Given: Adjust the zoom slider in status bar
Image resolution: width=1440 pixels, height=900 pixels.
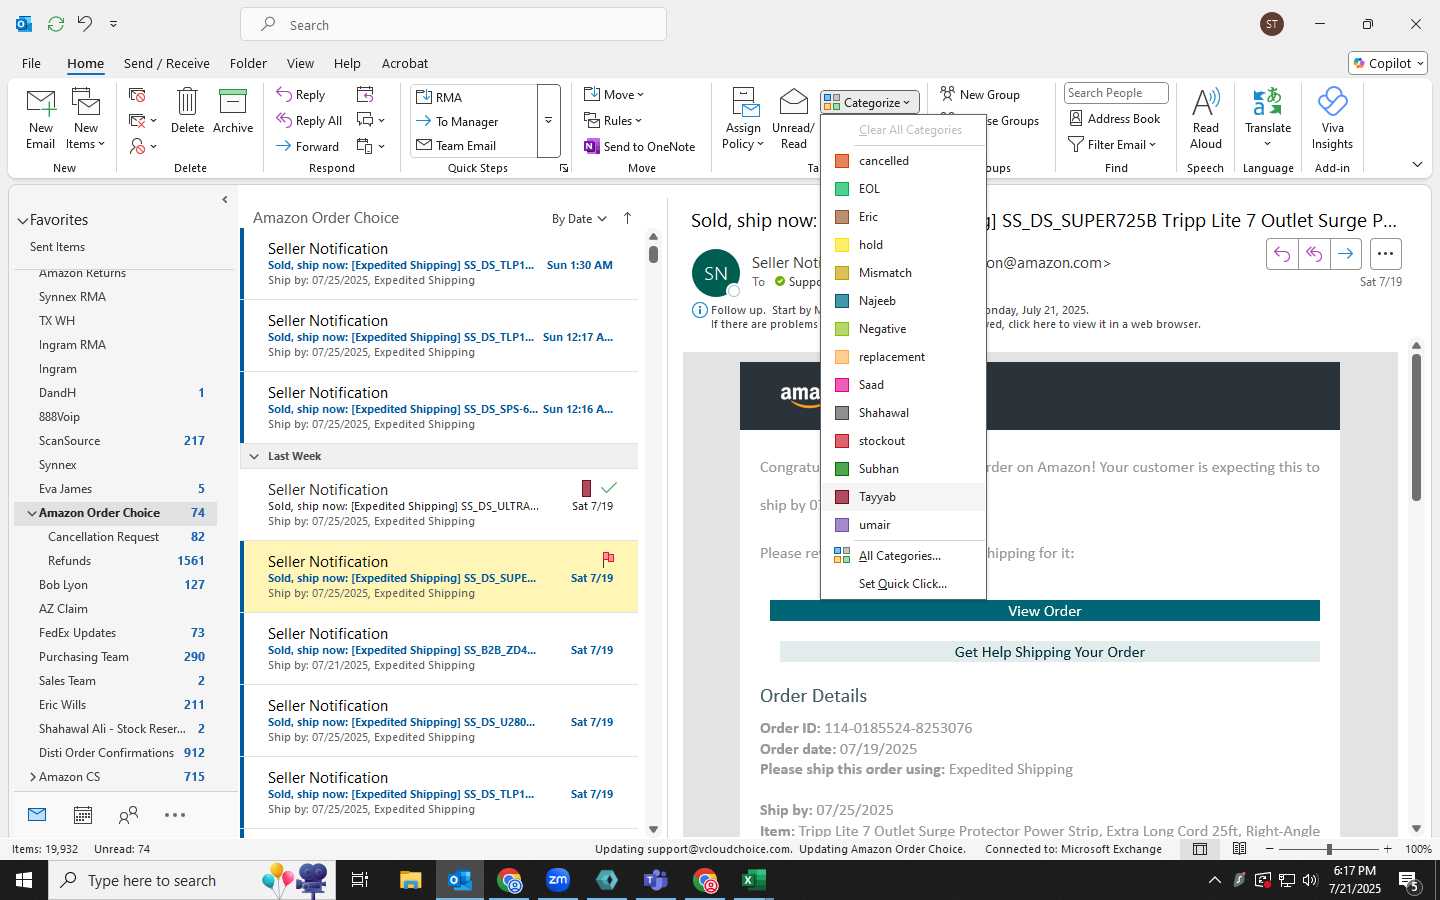Looking at the screenshot, I should [1328, 849].
